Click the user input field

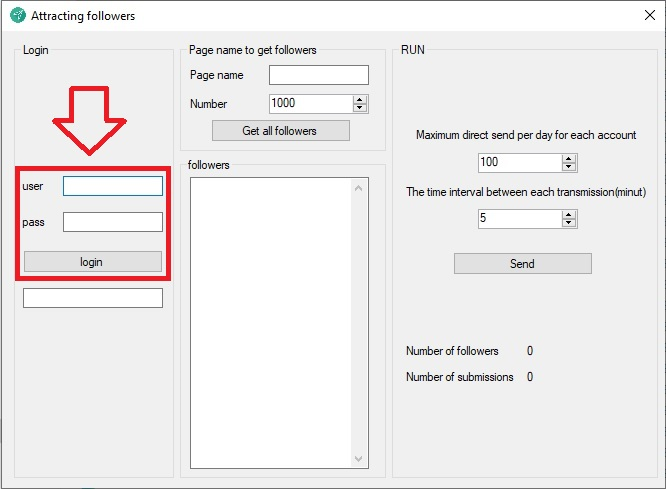coord(112,186)
